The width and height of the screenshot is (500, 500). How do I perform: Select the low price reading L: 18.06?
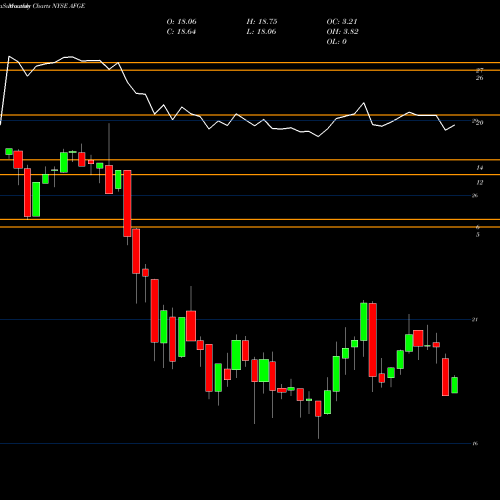(262, 32)
